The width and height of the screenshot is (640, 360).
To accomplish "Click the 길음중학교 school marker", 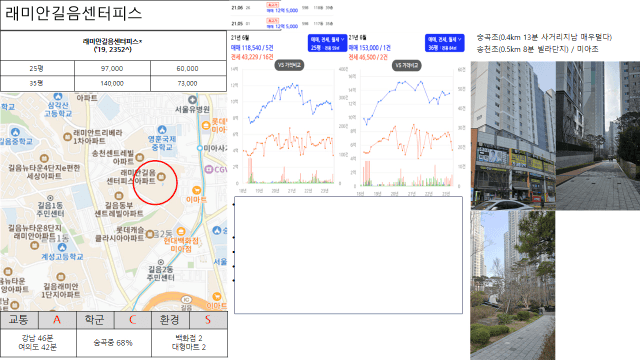I will [x=16, y=132].
